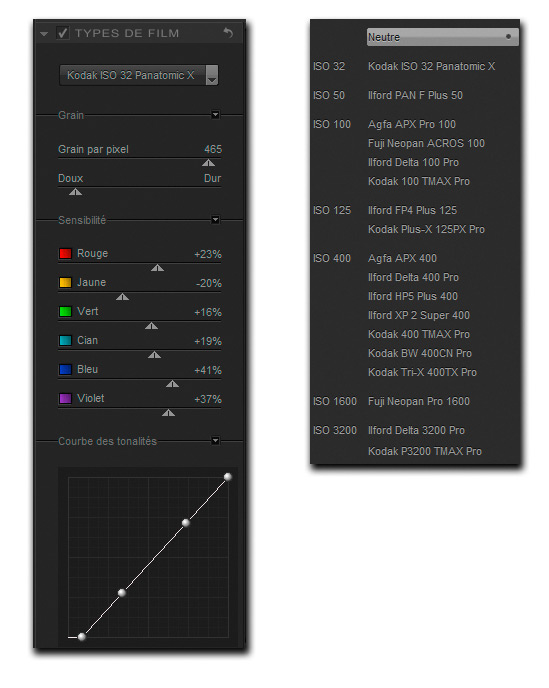
Task: Collapse the Sensibilité section arrow
Action: coord(215,219)
